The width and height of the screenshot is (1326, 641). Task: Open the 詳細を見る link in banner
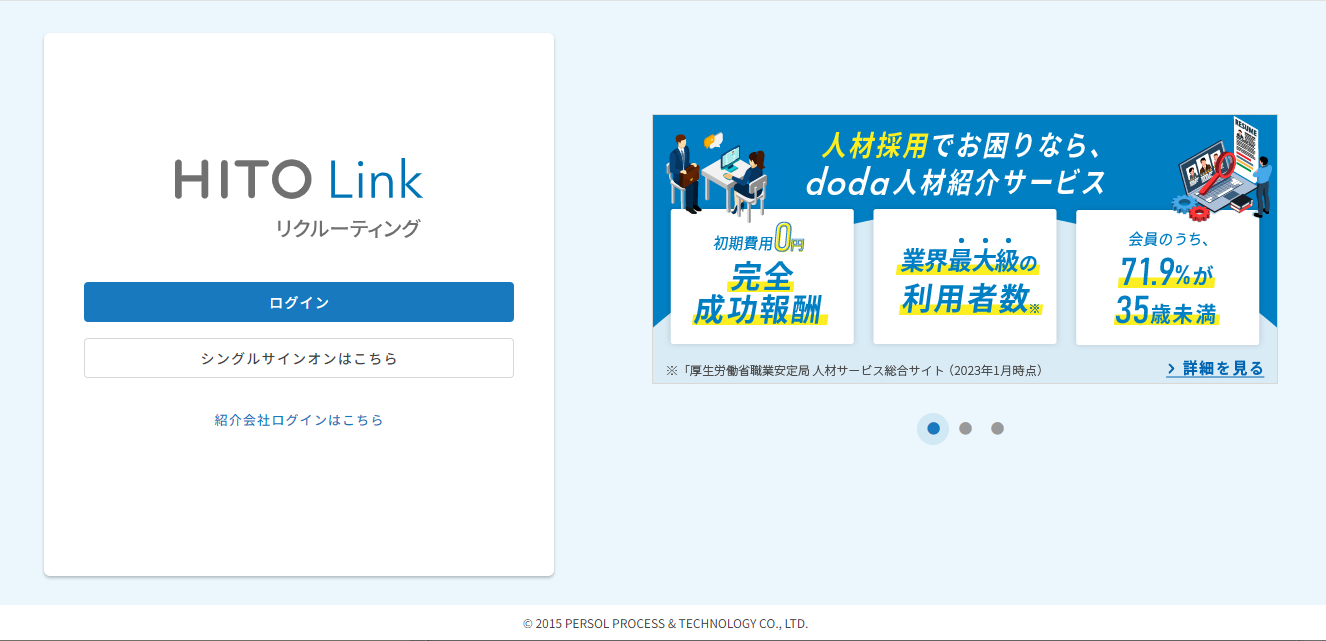(x=1215, y=369)
